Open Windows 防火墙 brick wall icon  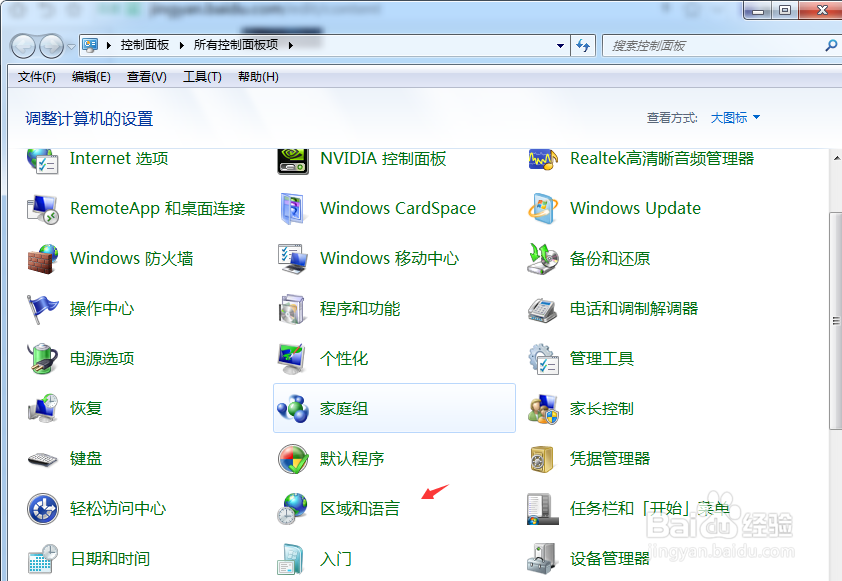(43, 259)
